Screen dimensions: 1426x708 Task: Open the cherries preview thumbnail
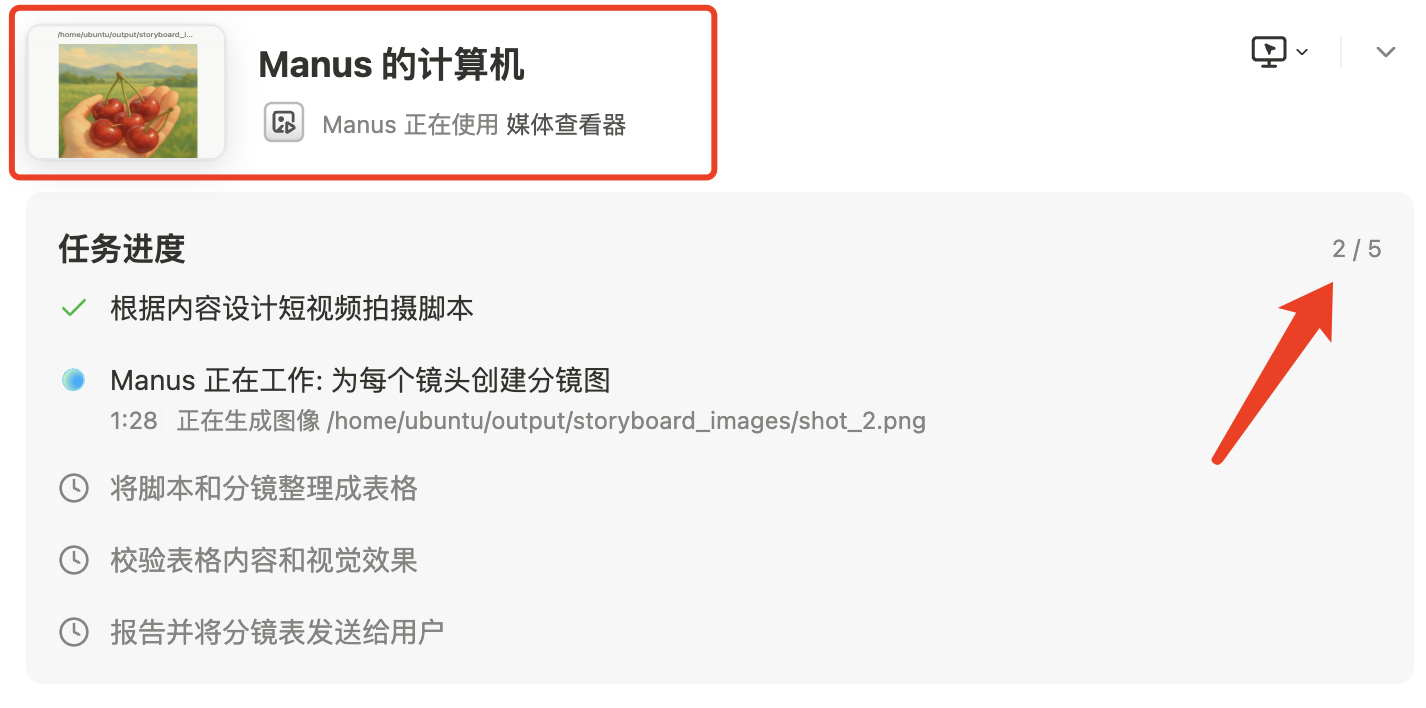(127, 92)
